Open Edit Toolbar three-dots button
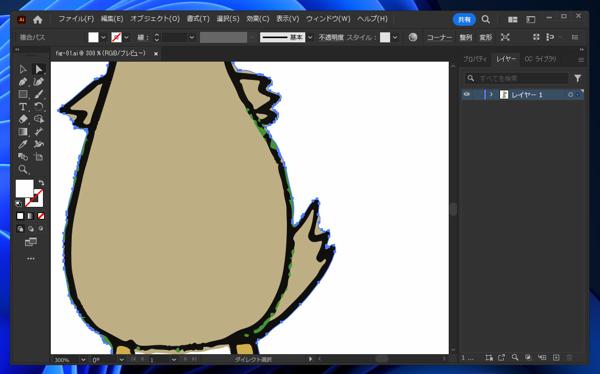 31,259
